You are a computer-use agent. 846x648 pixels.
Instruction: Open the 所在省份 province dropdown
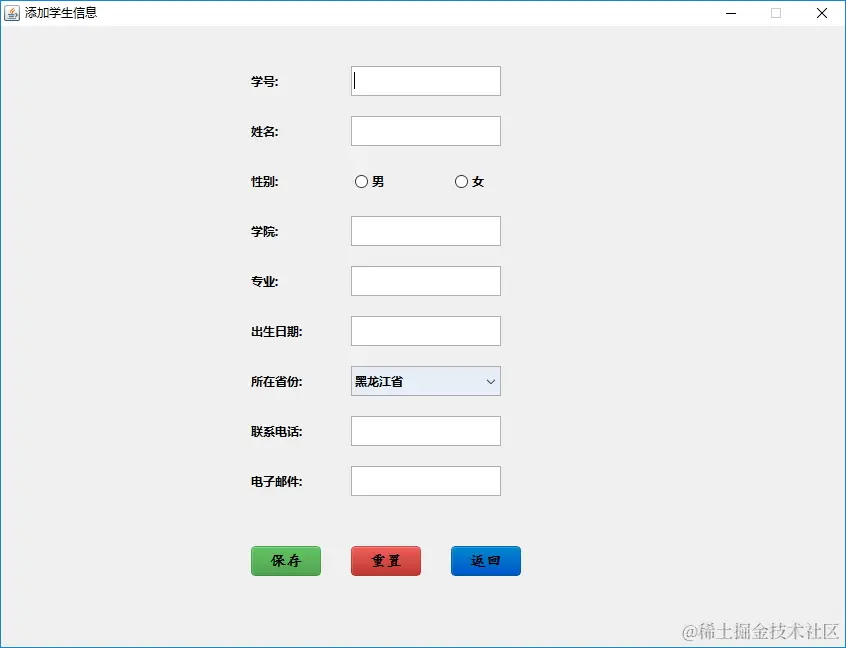click(425, 381)
